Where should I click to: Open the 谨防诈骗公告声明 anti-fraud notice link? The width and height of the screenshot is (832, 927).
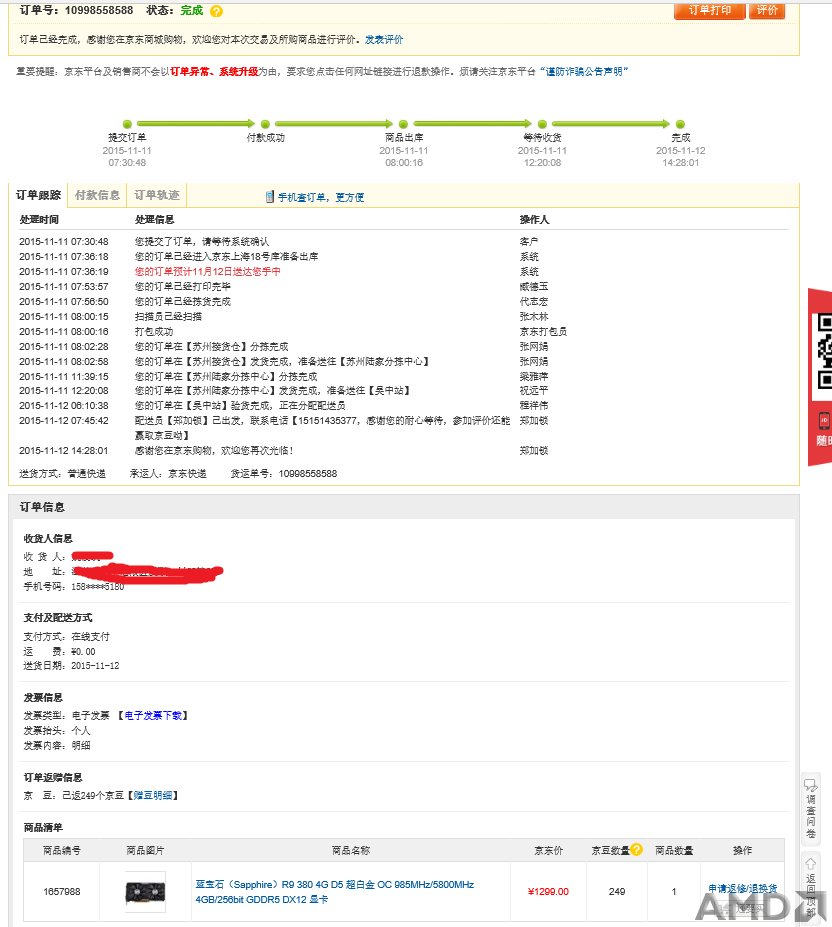click(584, 72)
